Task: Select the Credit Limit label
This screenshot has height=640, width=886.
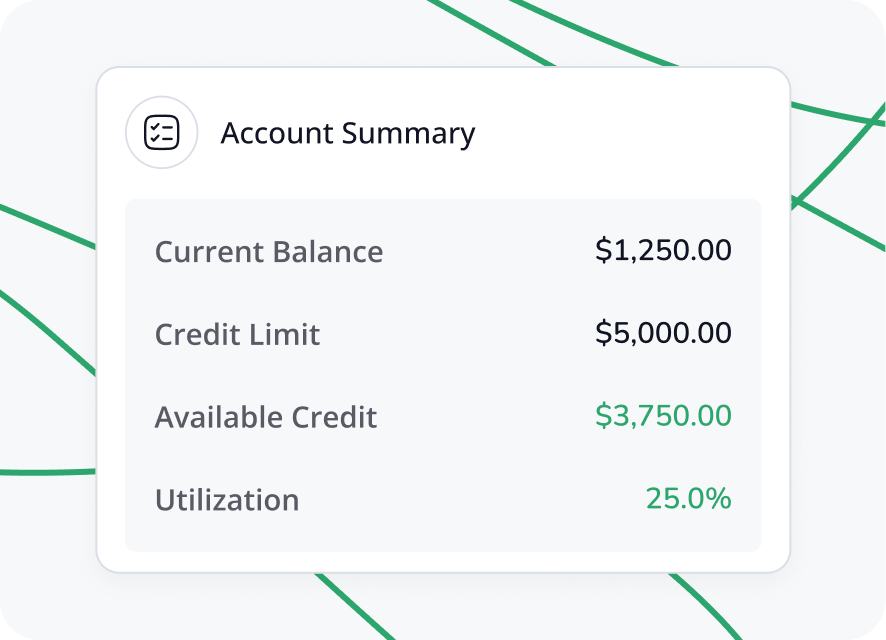Action: (x=237, y=334)
